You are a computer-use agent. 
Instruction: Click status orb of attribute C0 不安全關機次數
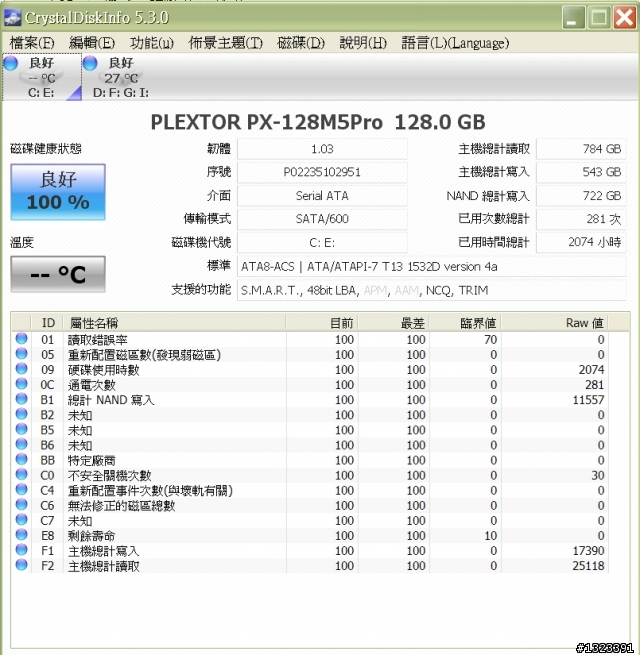(x=21, y=474)
